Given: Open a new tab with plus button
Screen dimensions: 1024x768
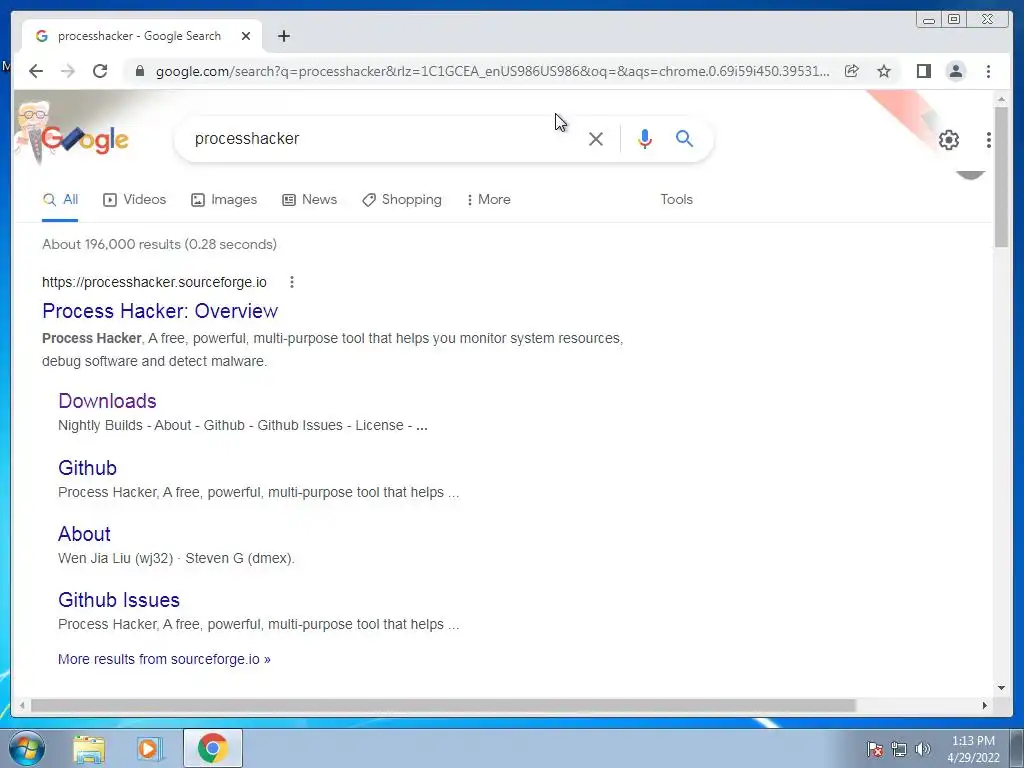Looking at the screenshot, I should (283, 37).
